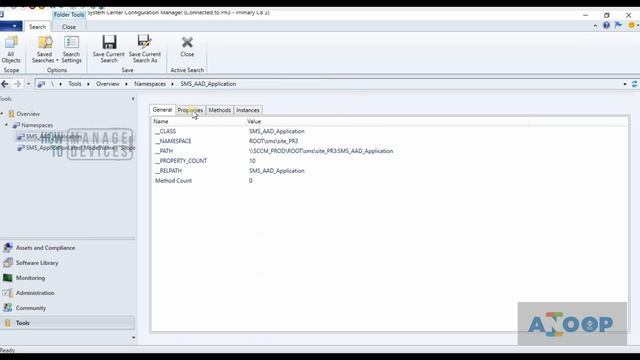This screenshot has width=640, height=360.
Task: Switch to the Instances tab
Action: (x=248, y=110)
